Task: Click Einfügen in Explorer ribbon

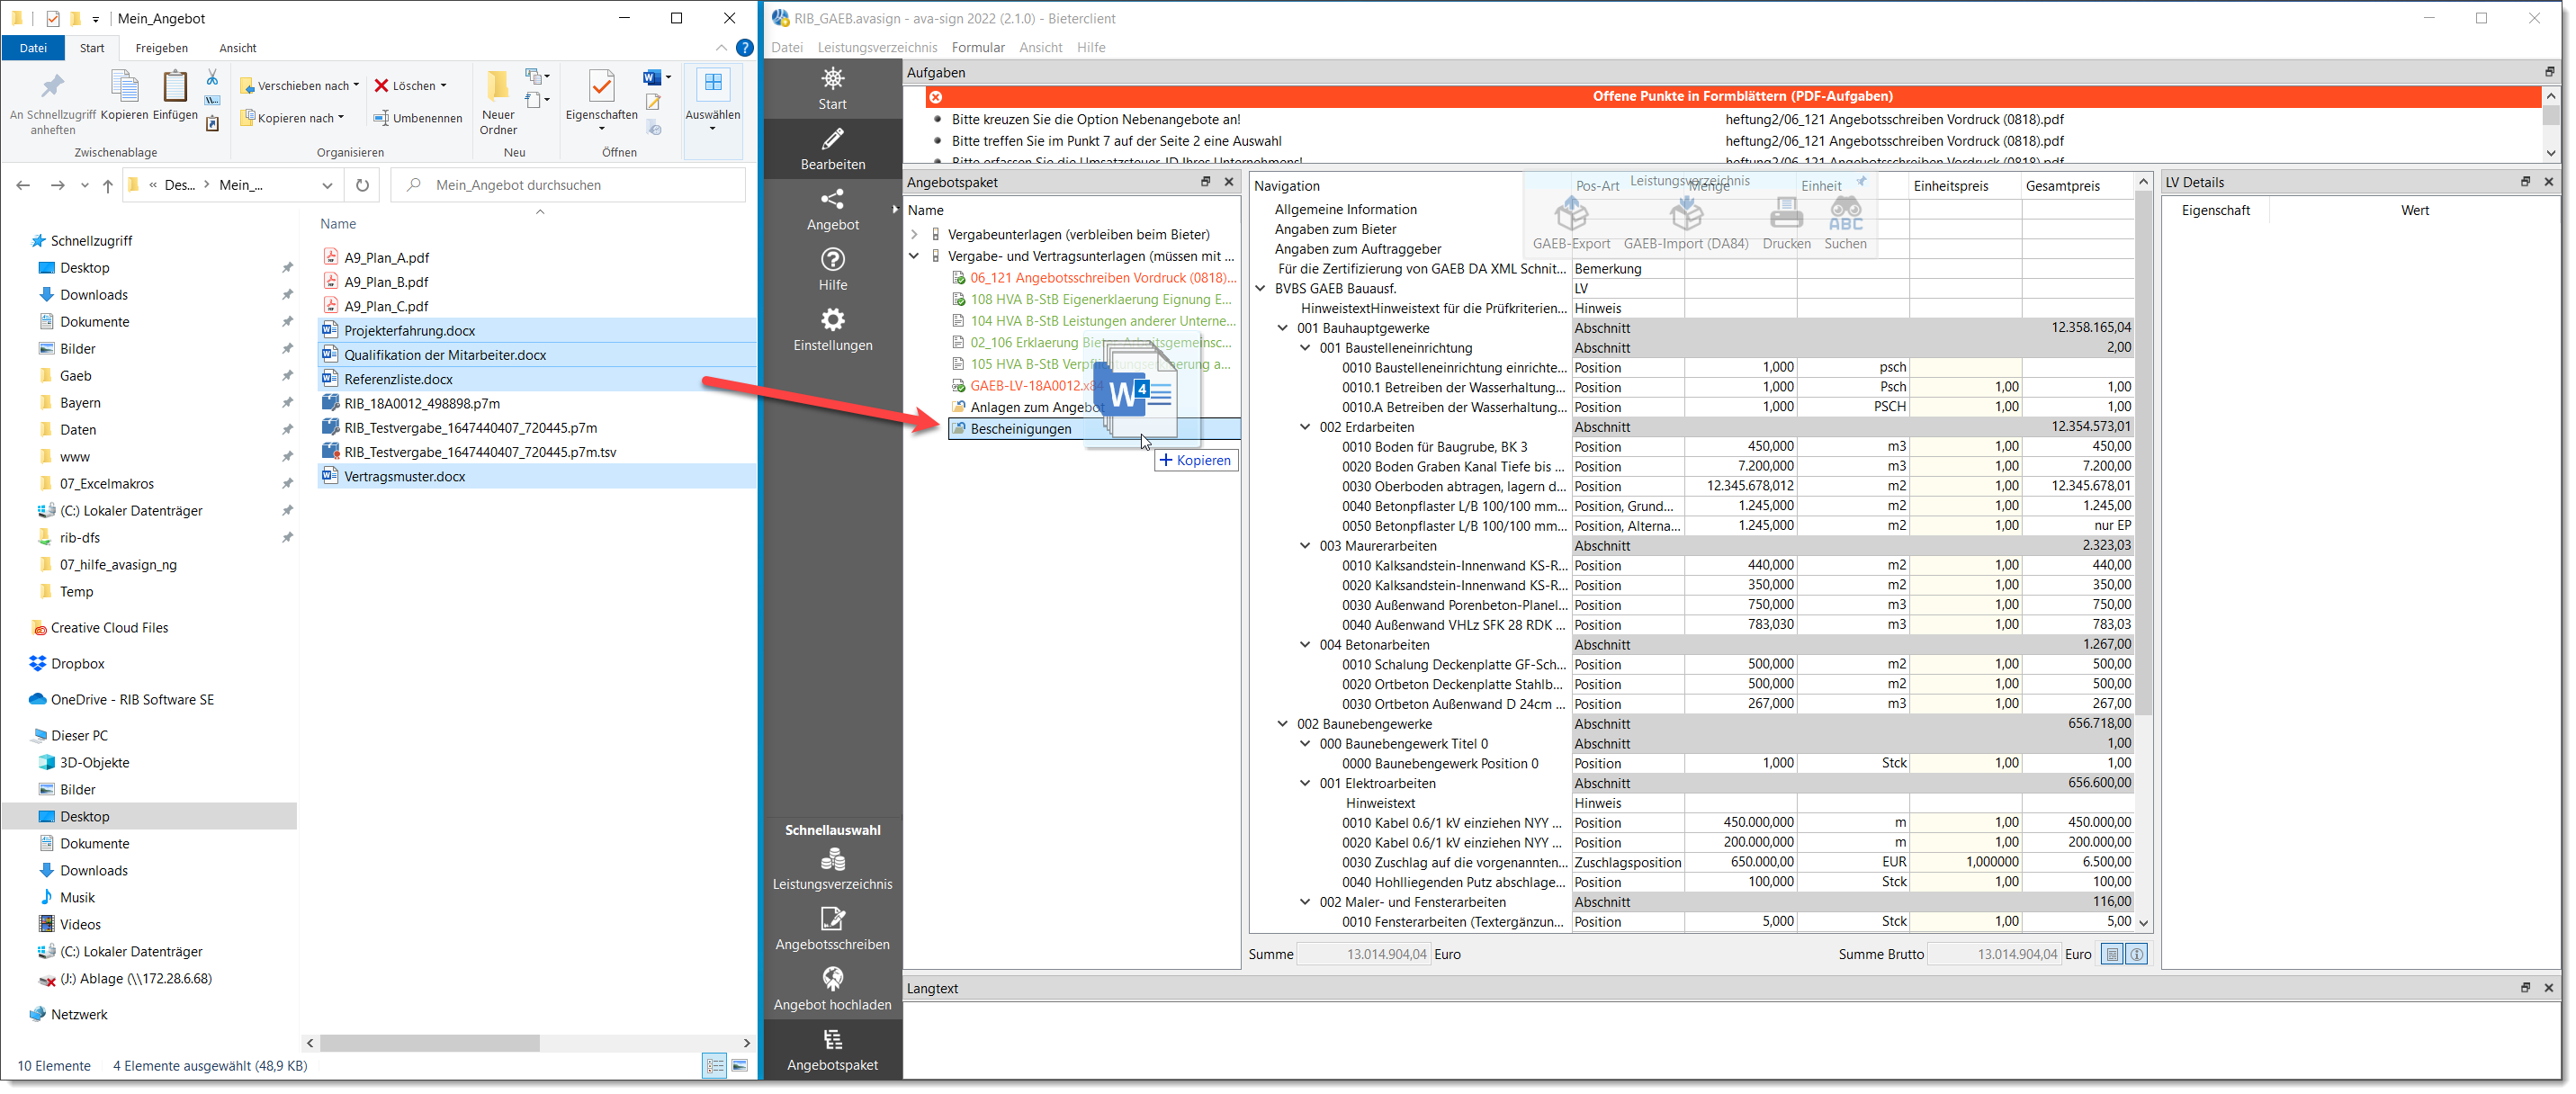Action: coord(175,96)
